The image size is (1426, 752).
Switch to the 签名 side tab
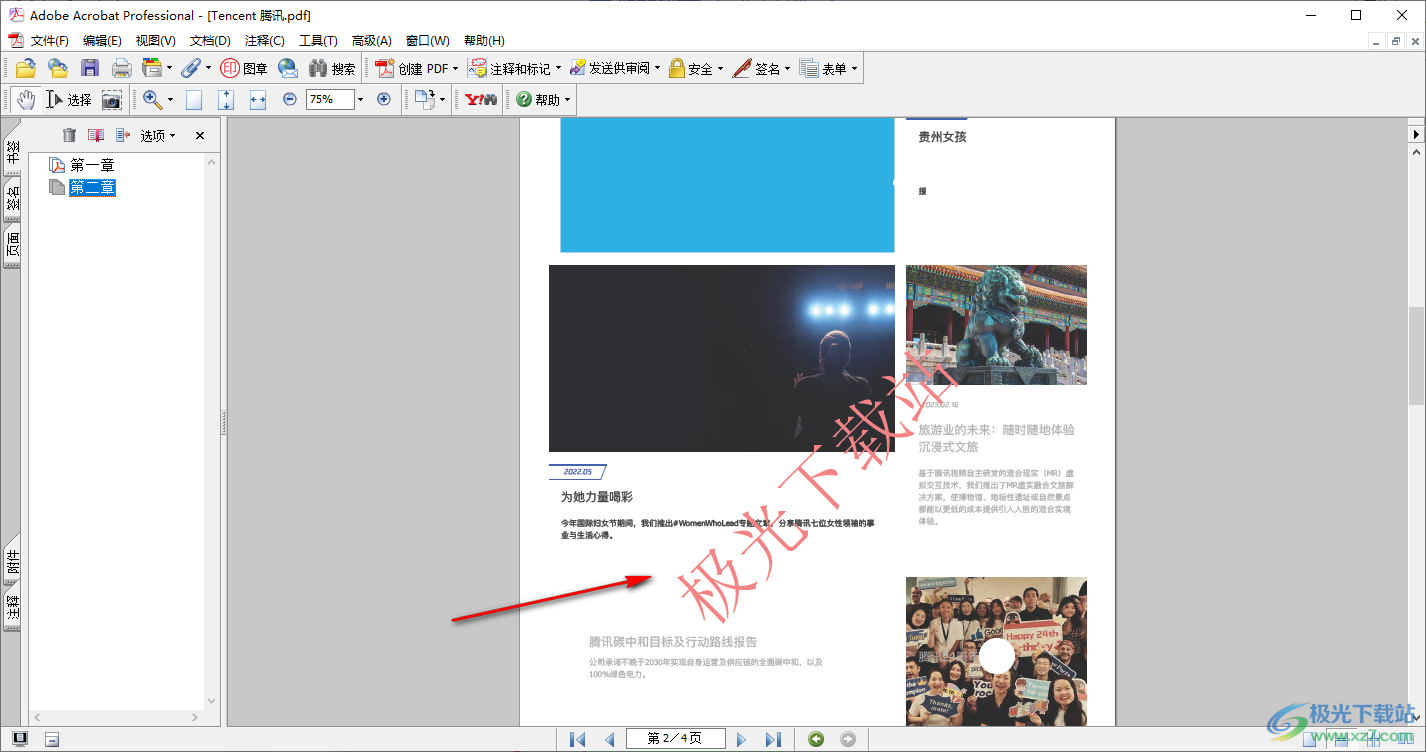pyautogui.click(x=12, y=200)
